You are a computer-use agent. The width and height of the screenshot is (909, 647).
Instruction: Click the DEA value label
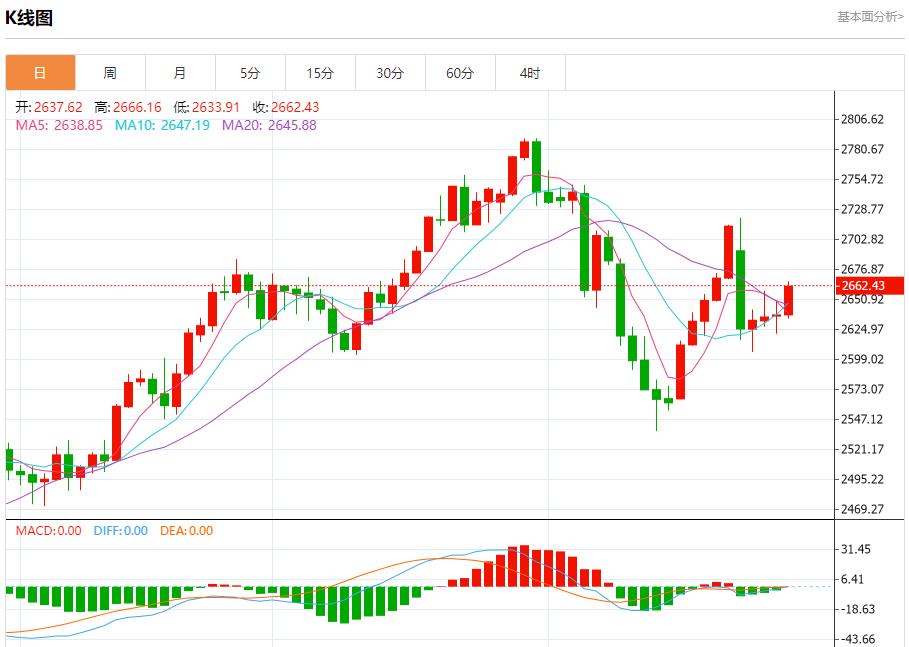[x=186, y=531]
